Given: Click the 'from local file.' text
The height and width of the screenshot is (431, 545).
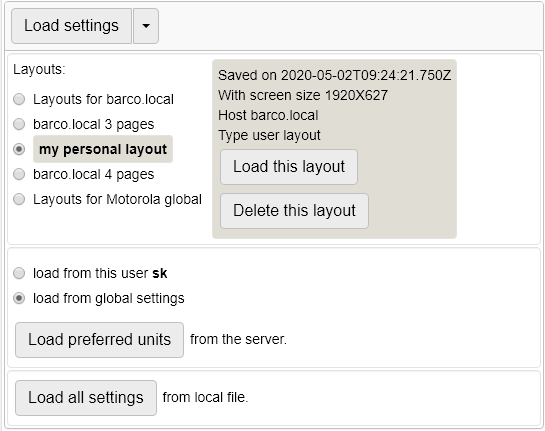Looking at the screenshot, I should [205, 397].
